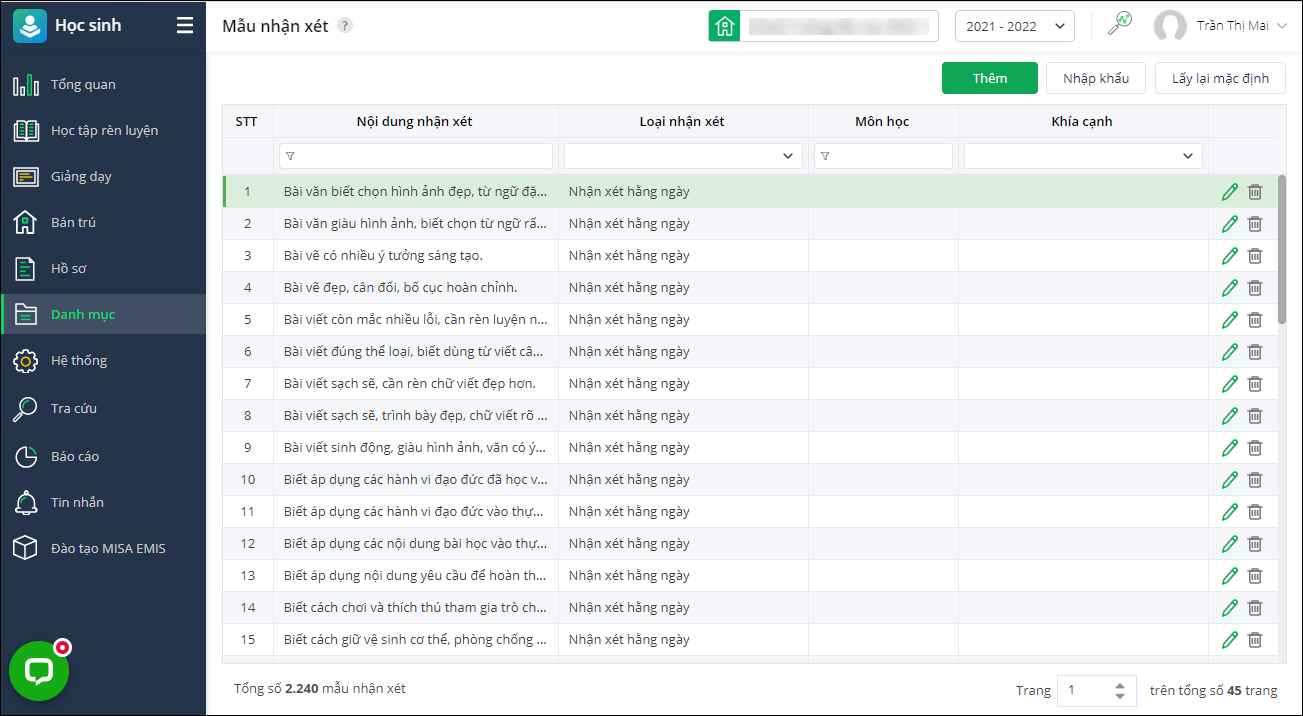Open Tổng quan in the sidebar

[103, 85]
